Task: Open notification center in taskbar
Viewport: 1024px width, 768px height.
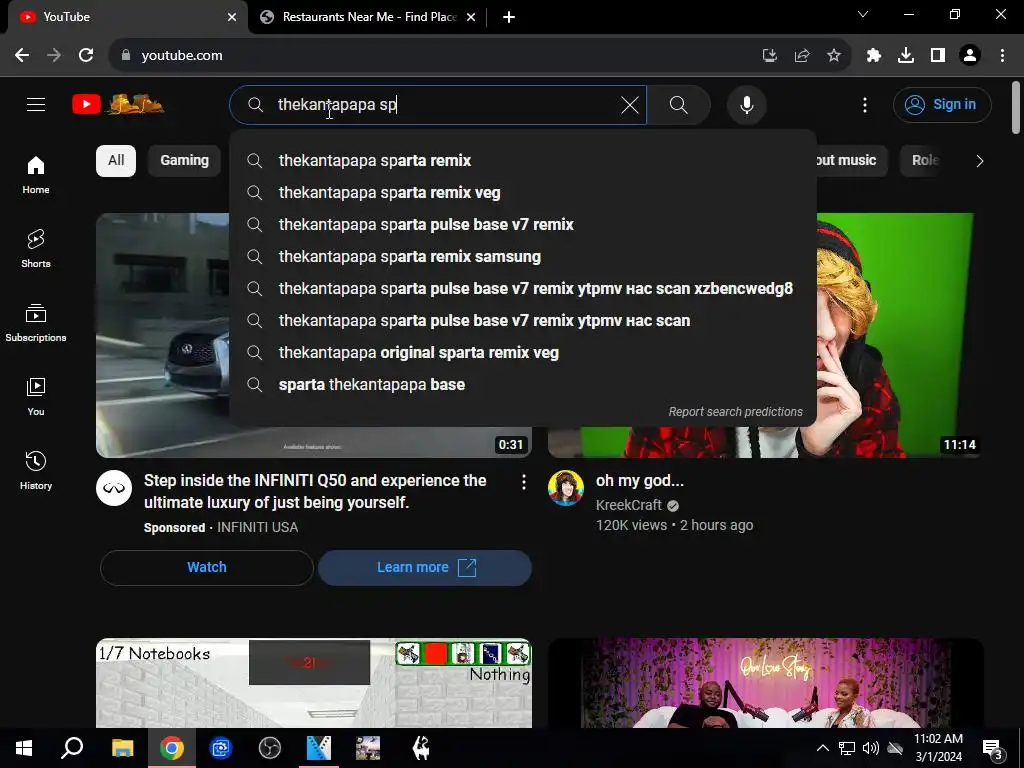Action: pyautogui.click(x=992, y=748)
